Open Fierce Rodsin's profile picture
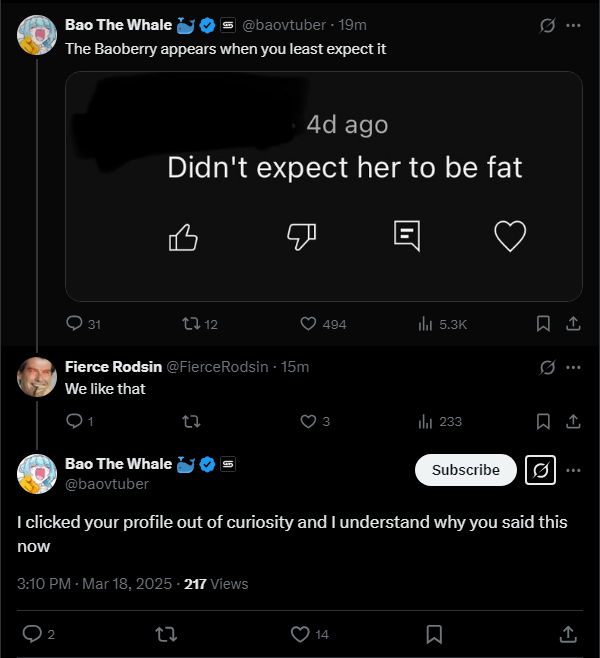600x658 pixels. [x=37, y=376]
